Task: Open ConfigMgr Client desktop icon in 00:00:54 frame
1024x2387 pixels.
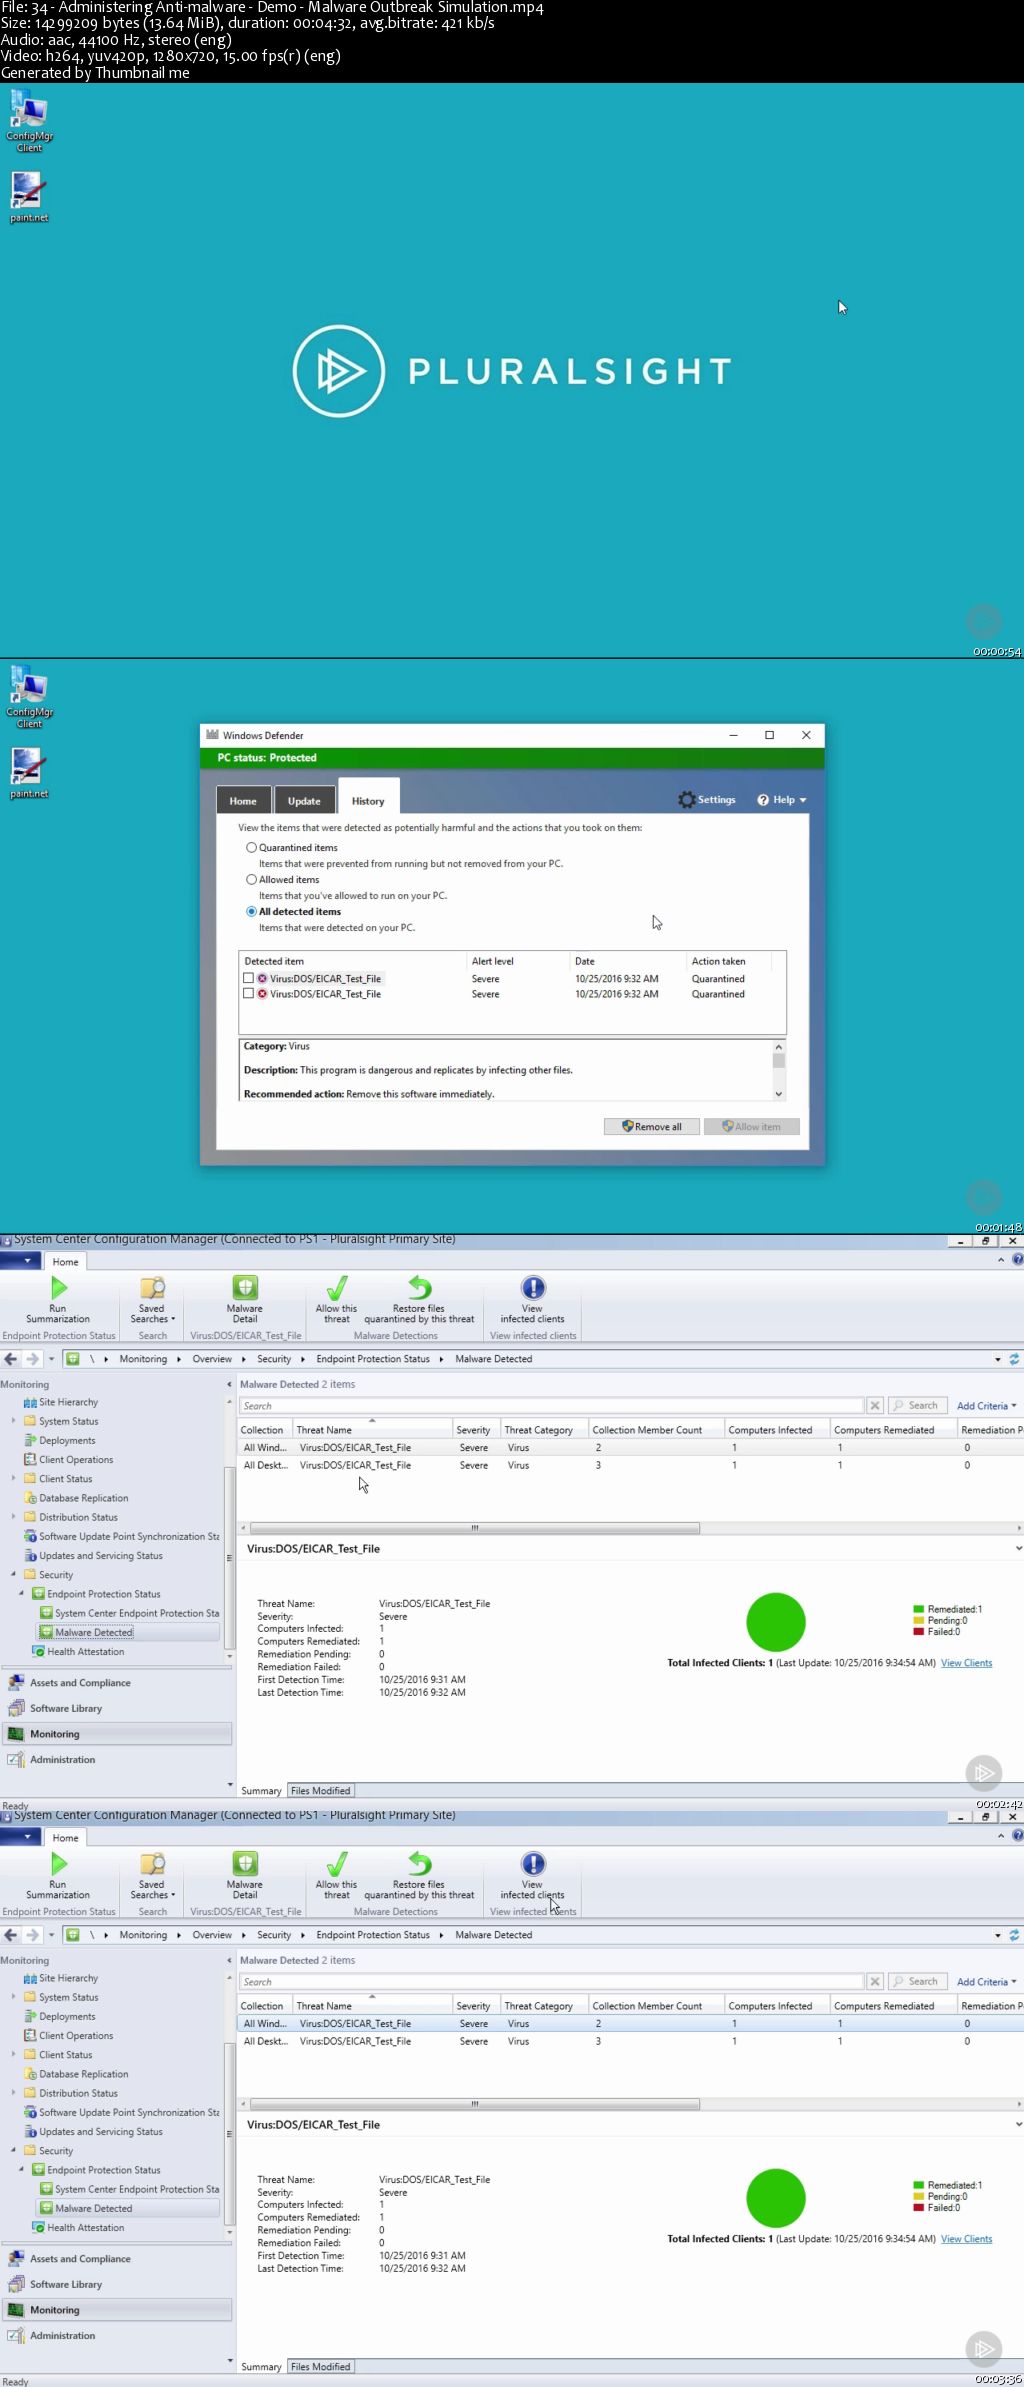Action: tap(29, 121)
